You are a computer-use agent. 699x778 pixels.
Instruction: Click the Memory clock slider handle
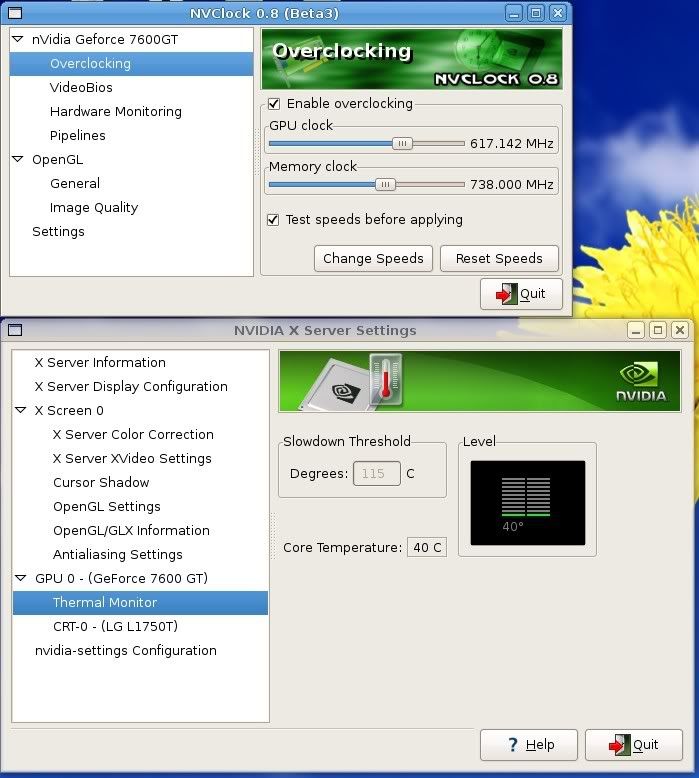pyautogui.click(x=385, y=185)
